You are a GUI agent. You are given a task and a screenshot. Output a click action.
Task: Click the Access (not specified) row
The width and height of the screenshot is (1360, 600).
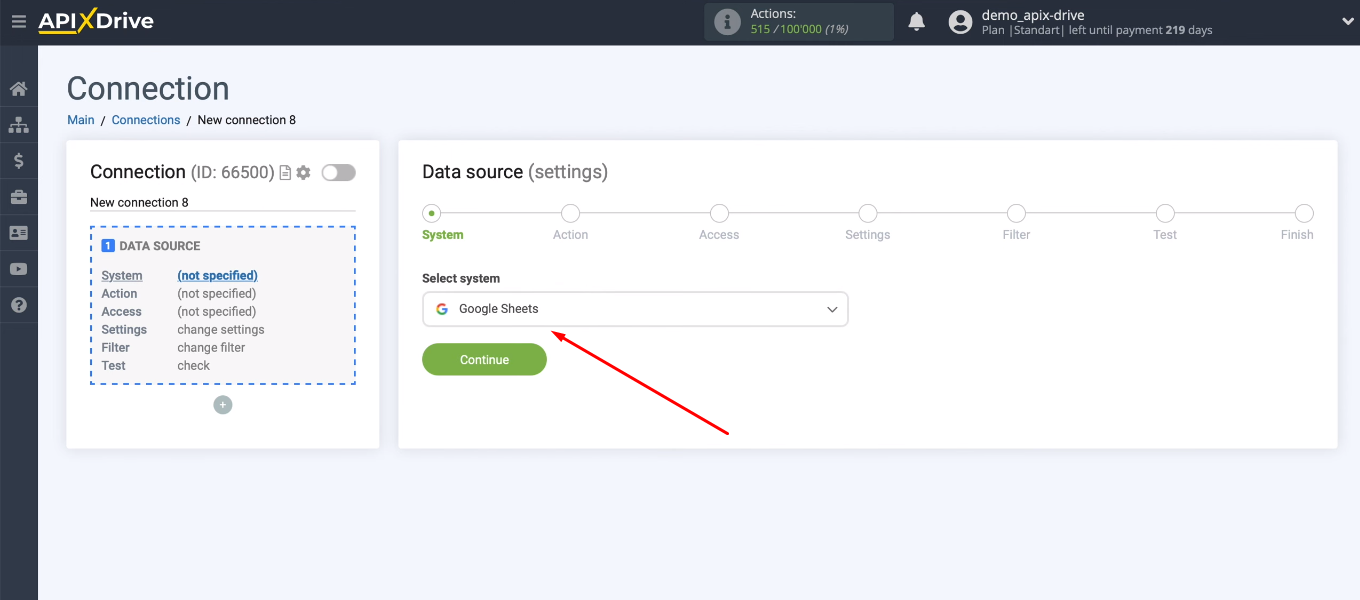(179, 312)
